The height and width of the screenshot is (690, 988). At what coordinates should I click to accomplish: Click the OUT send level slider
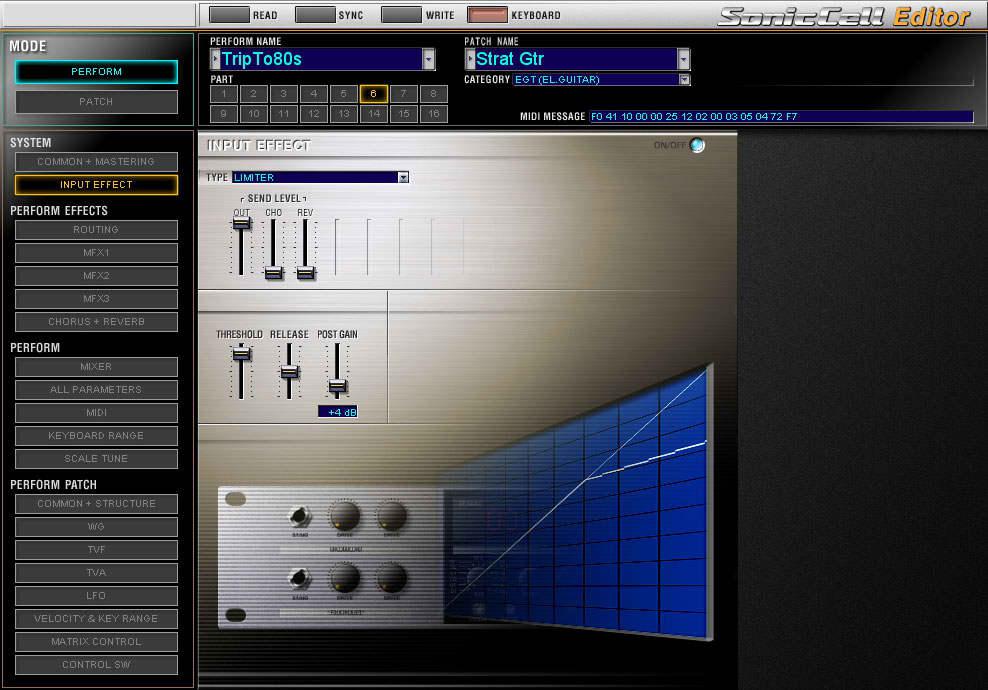click(241, 223)
